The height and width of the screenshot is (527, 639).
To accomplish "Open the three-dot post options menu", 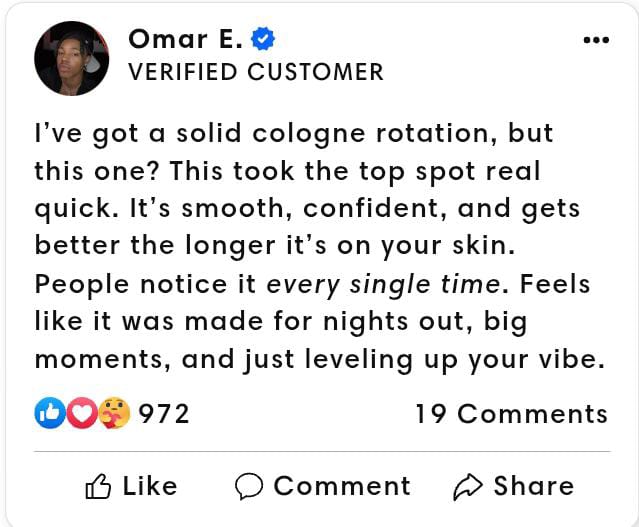I will coord(595,40).
